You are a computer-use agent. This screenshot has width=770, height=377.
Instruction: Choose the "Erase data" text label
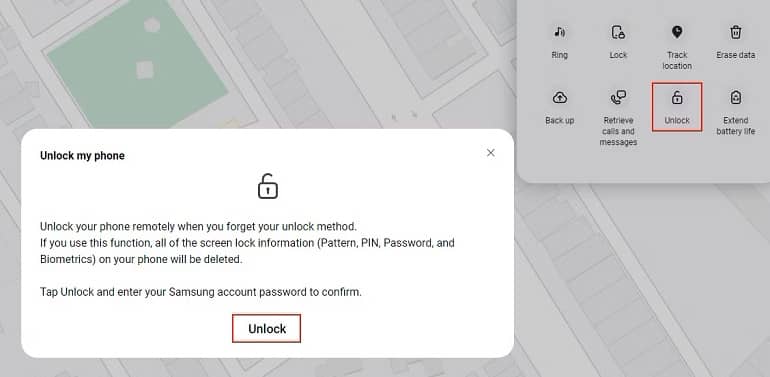coord(736,55)
